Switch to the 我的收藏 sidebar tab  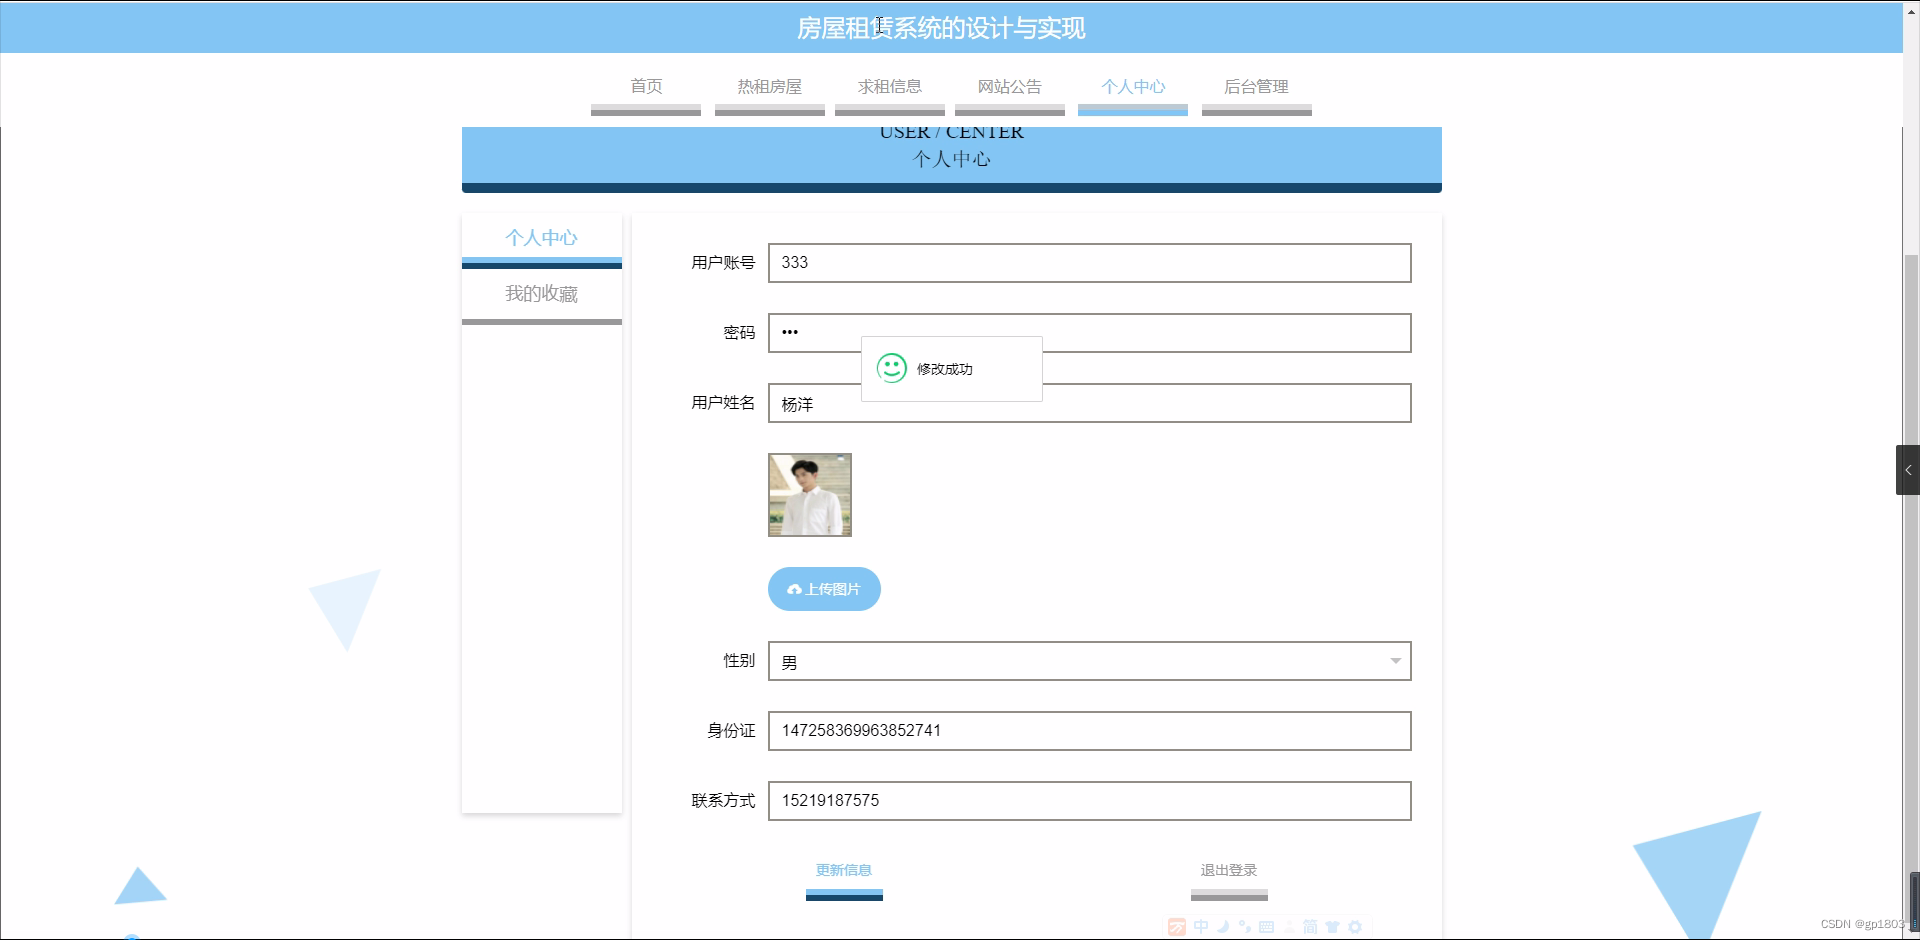coord(541,293)
